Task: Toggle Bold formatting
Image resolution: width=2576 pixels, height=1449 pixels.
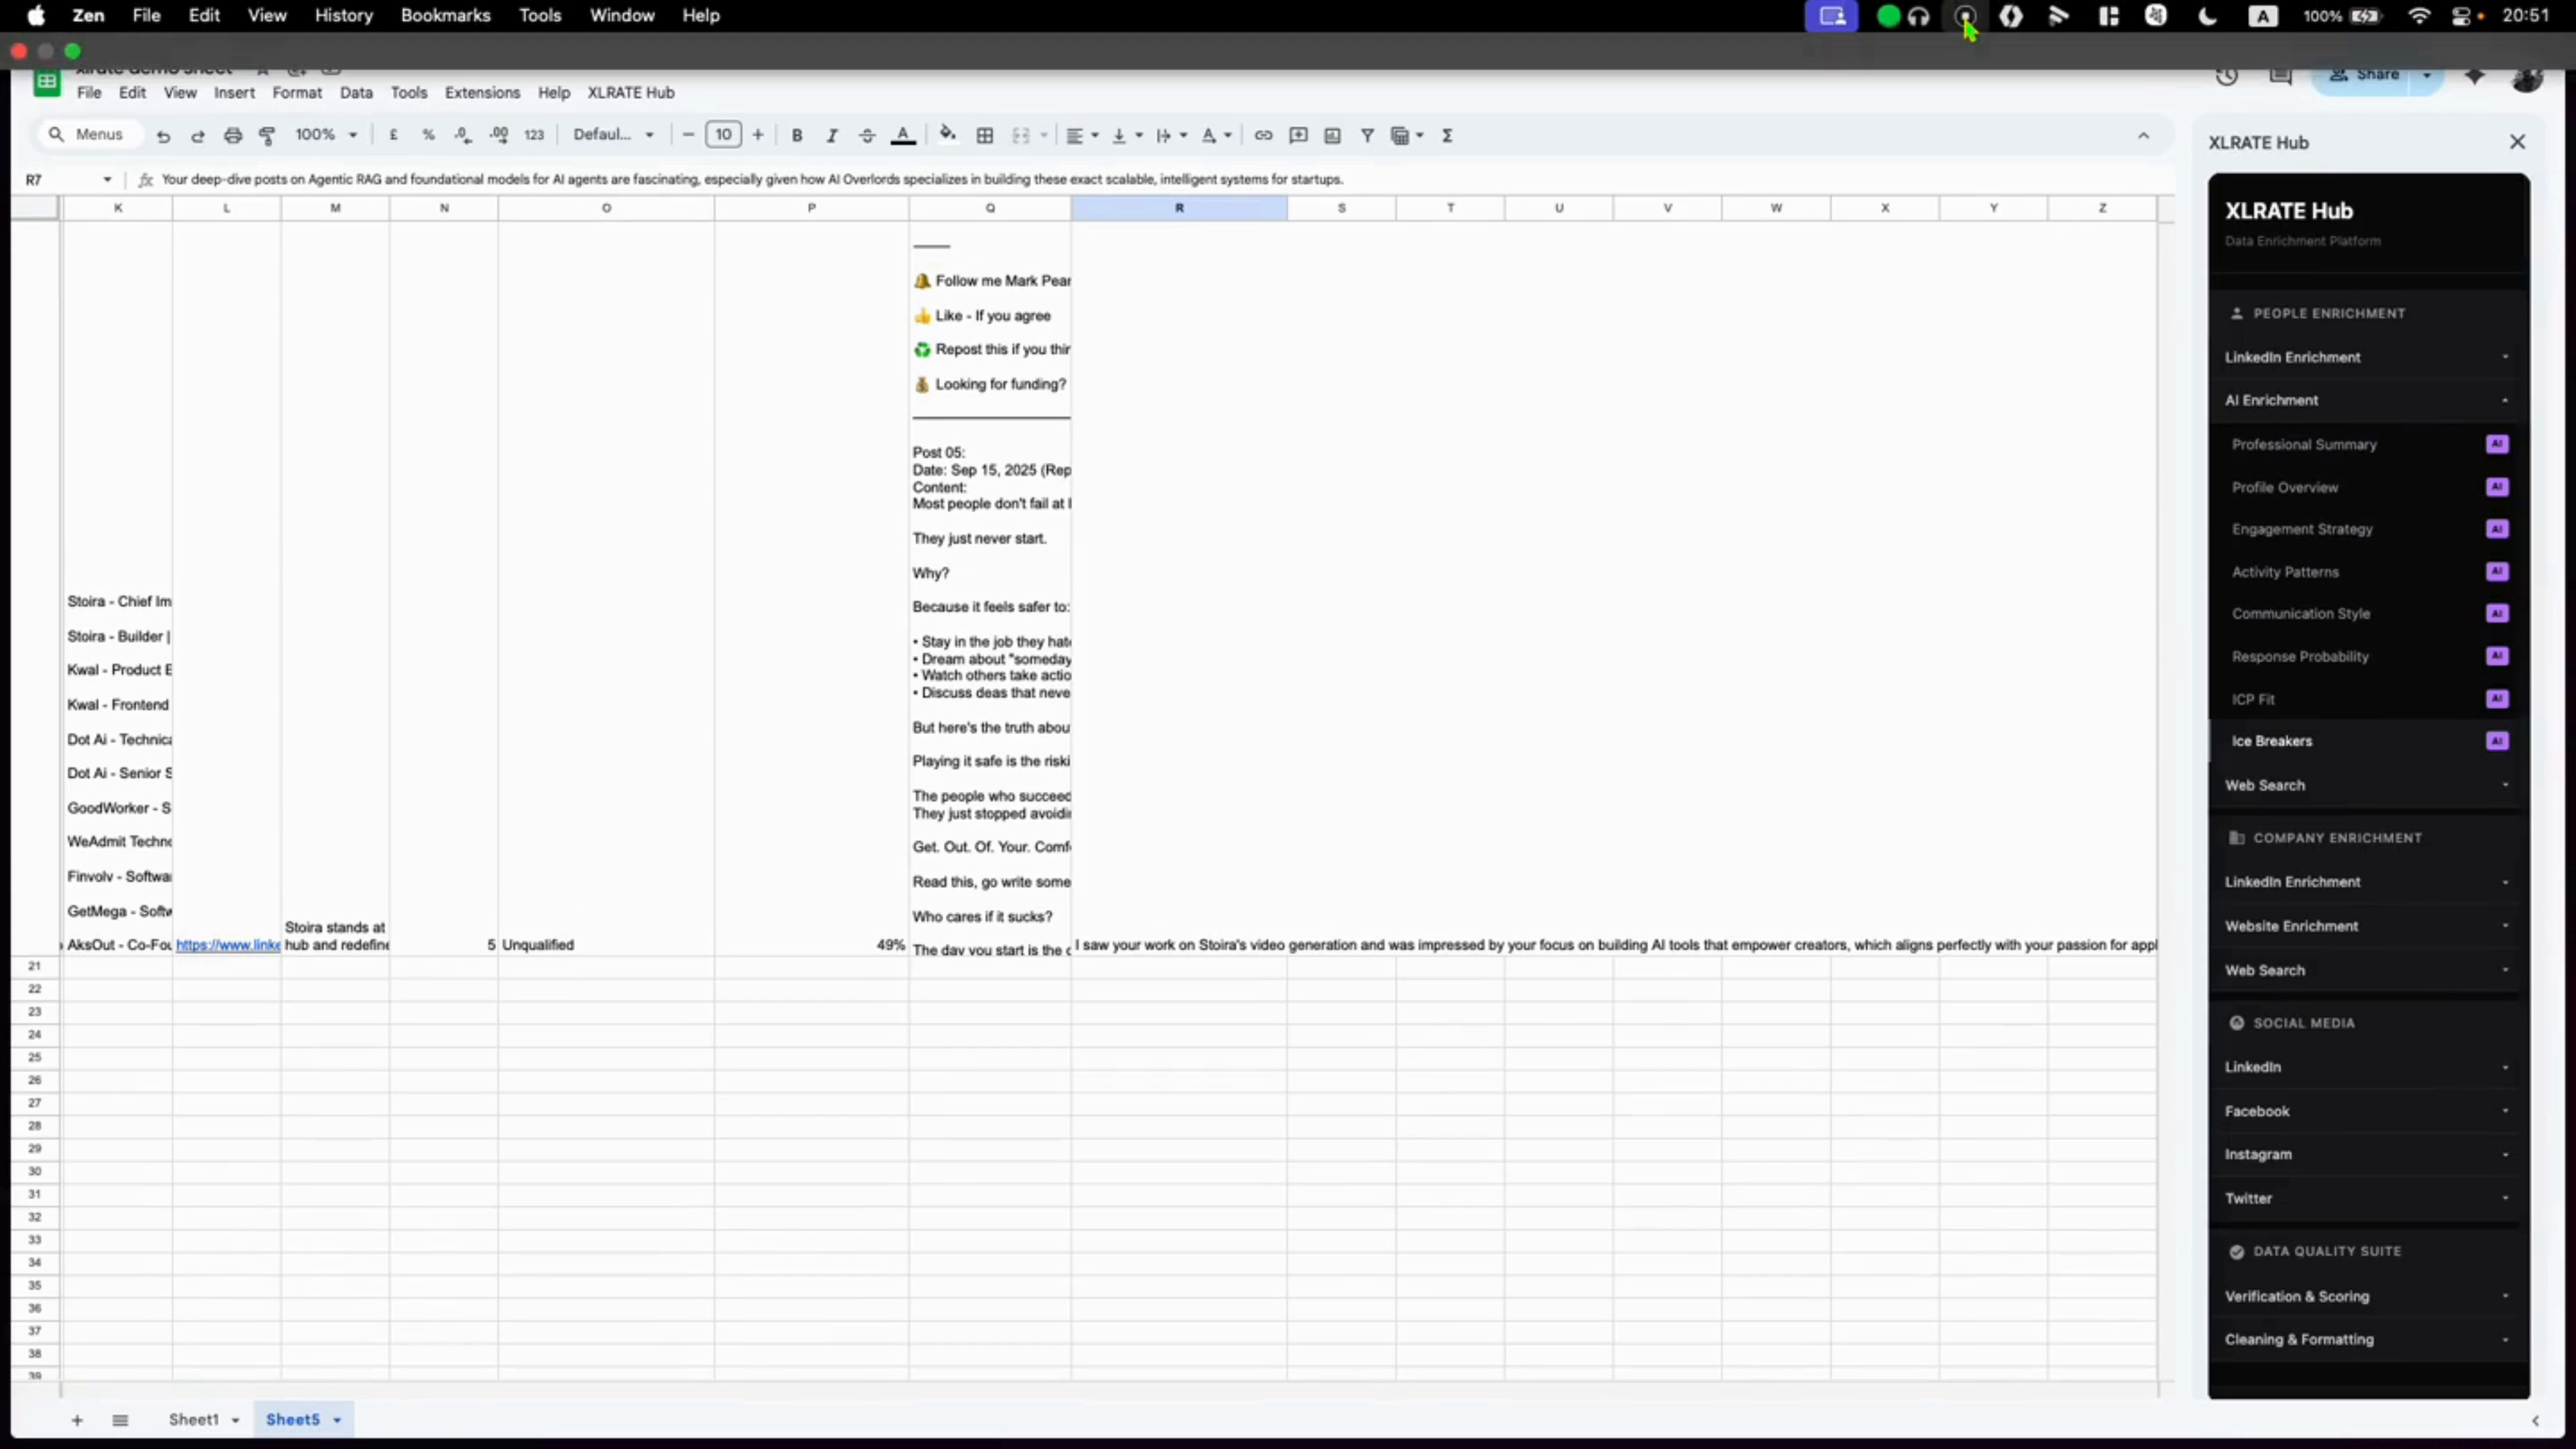Action: (x=796, y=135)
